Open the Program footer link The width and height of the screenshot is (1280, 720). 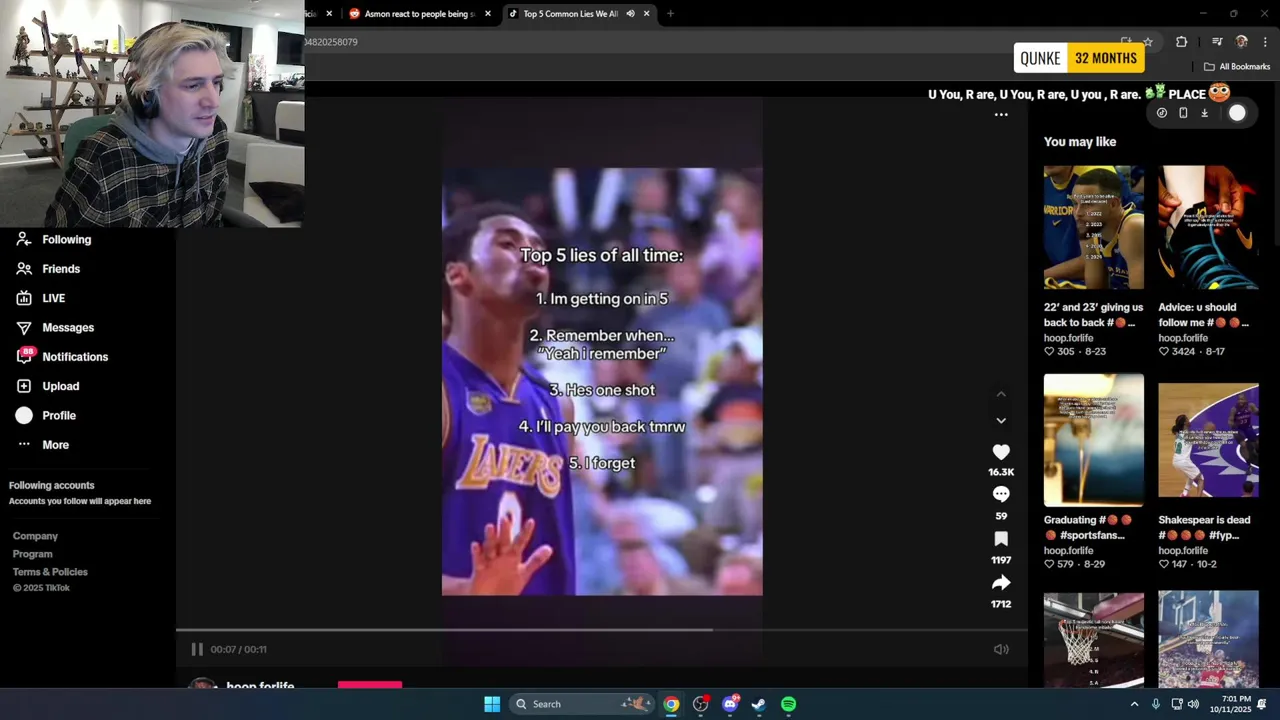pyautogui.click(x=32, y=554)
